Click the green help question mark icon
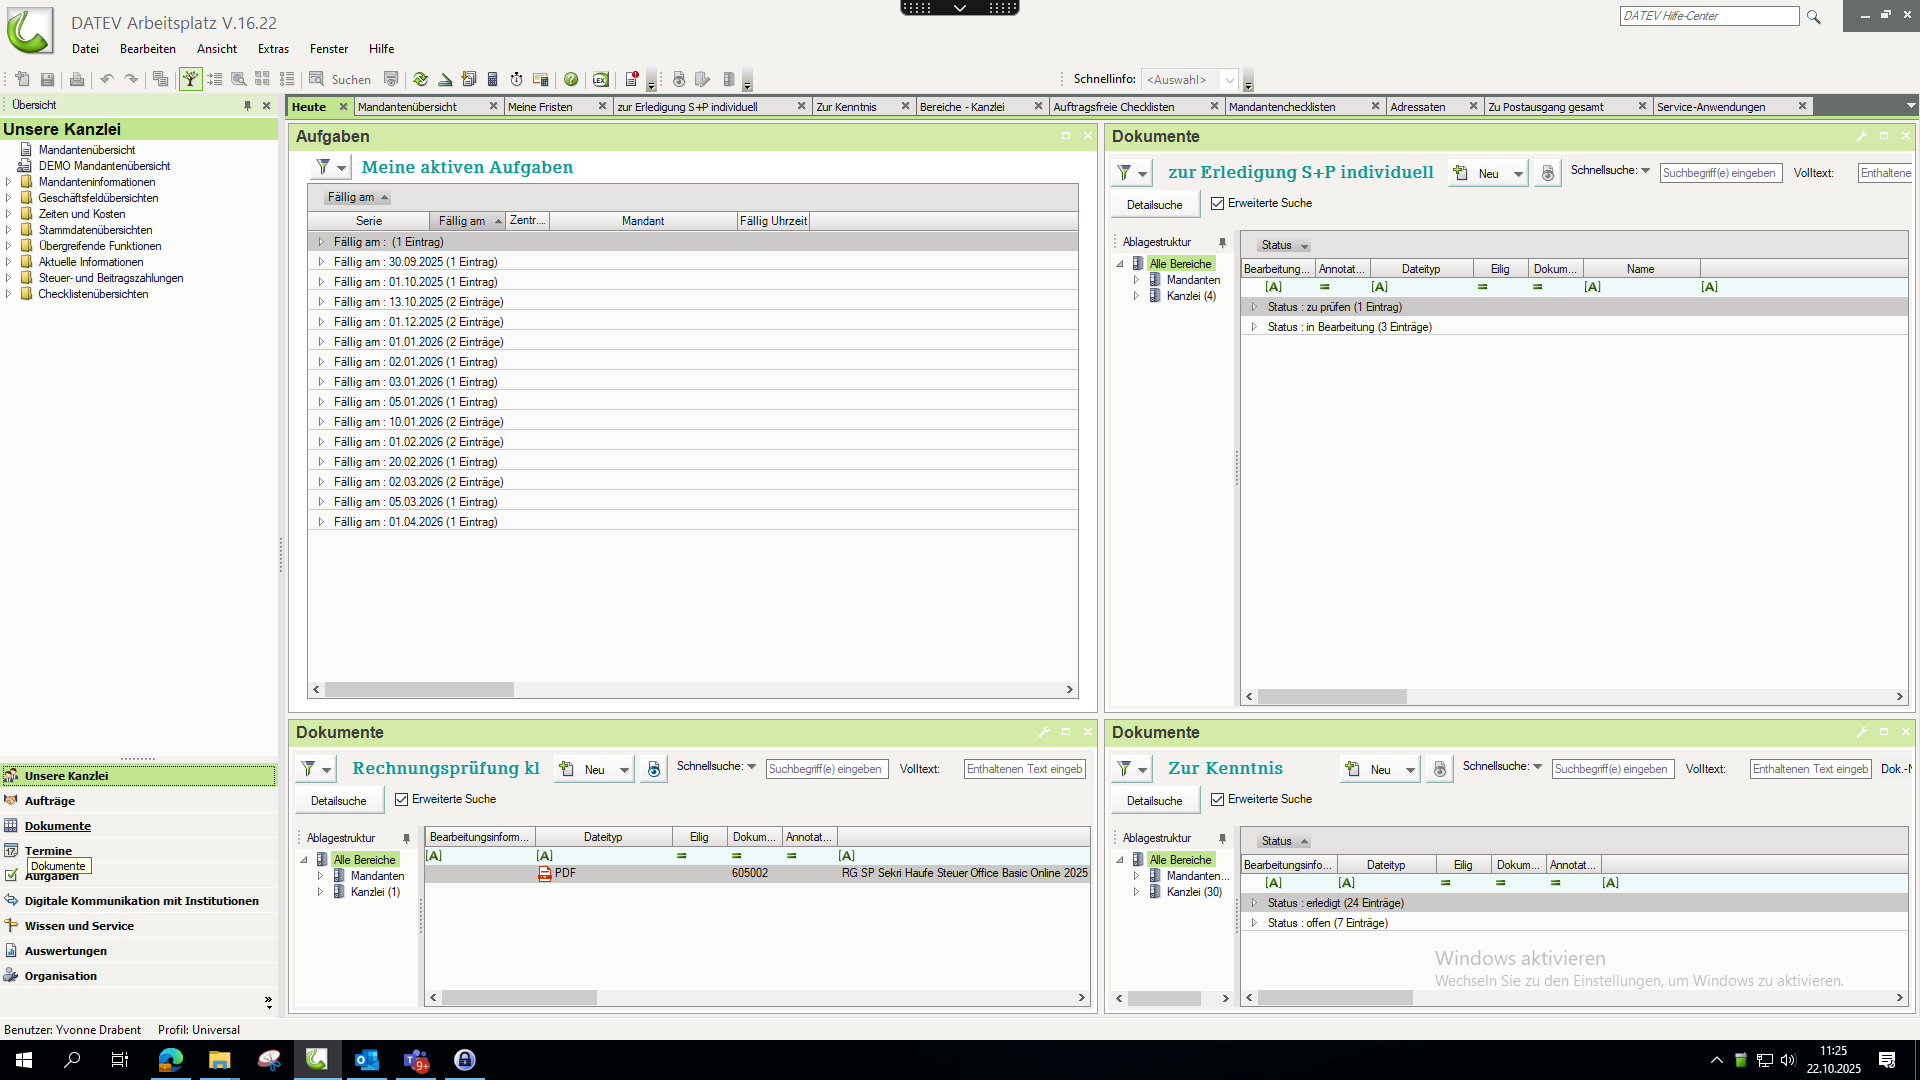1920x1080 pixels. tap(571, 79)
